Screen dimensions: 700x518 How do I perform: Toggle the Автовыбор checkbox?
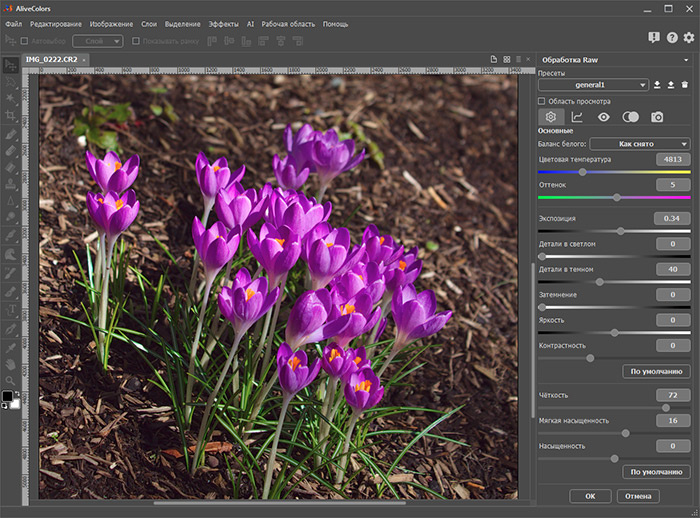(24, 41)
